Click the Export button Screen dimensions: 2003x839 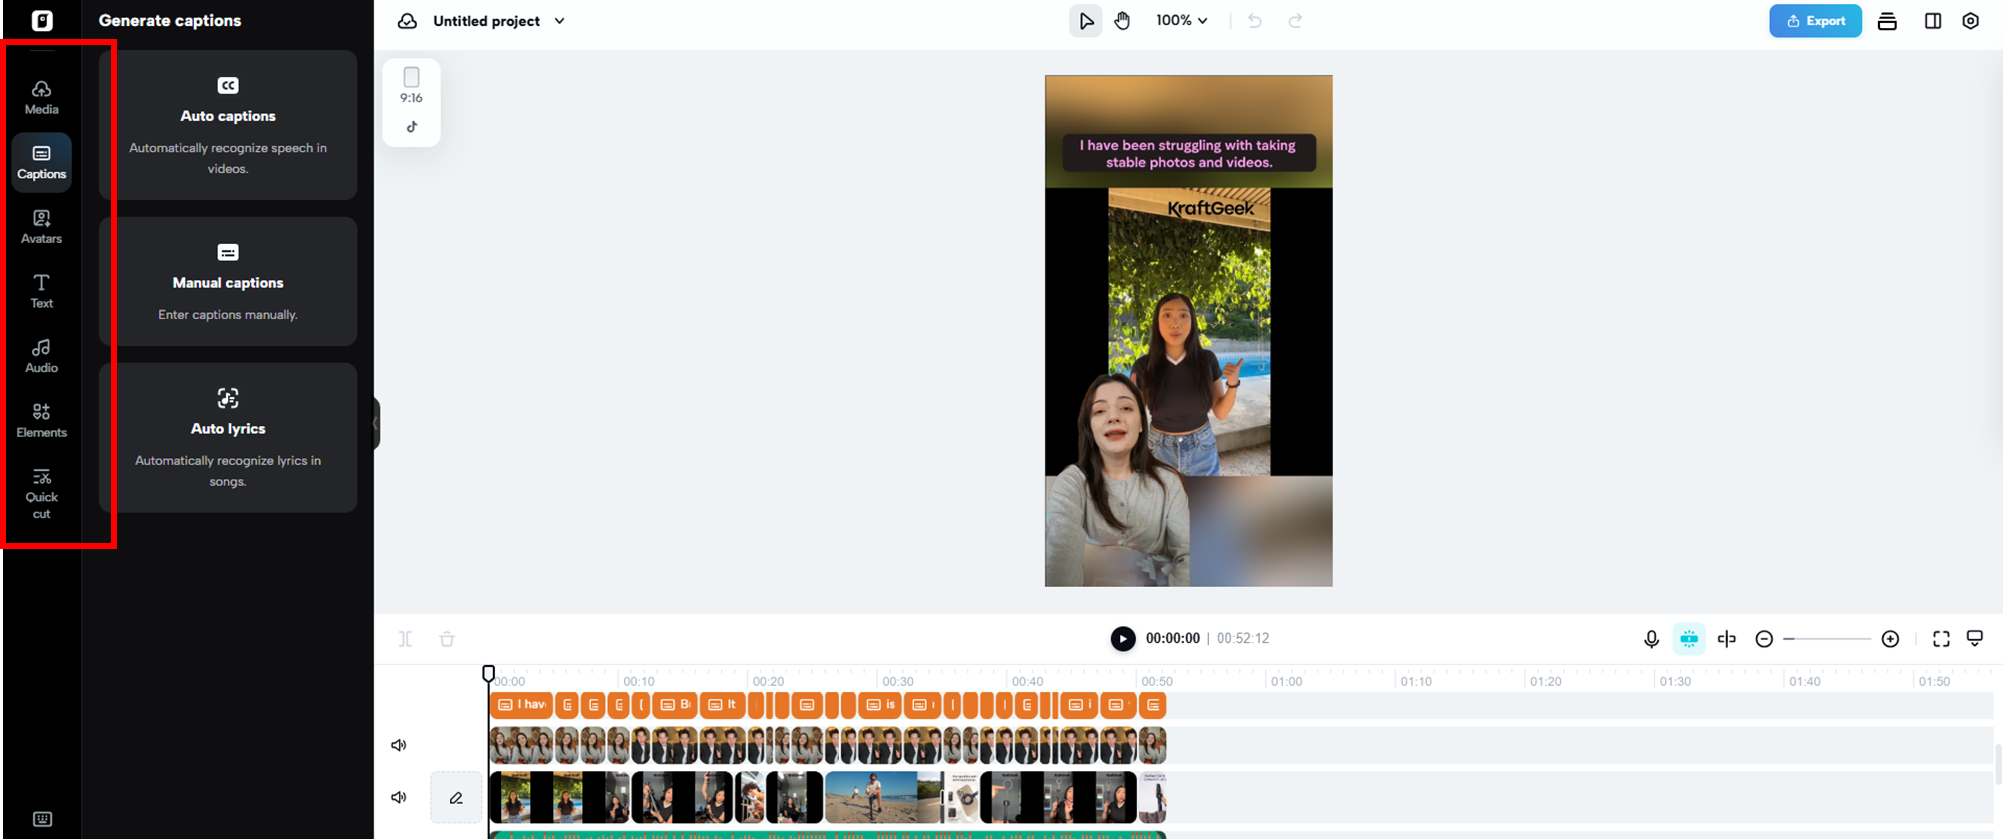1815,21
